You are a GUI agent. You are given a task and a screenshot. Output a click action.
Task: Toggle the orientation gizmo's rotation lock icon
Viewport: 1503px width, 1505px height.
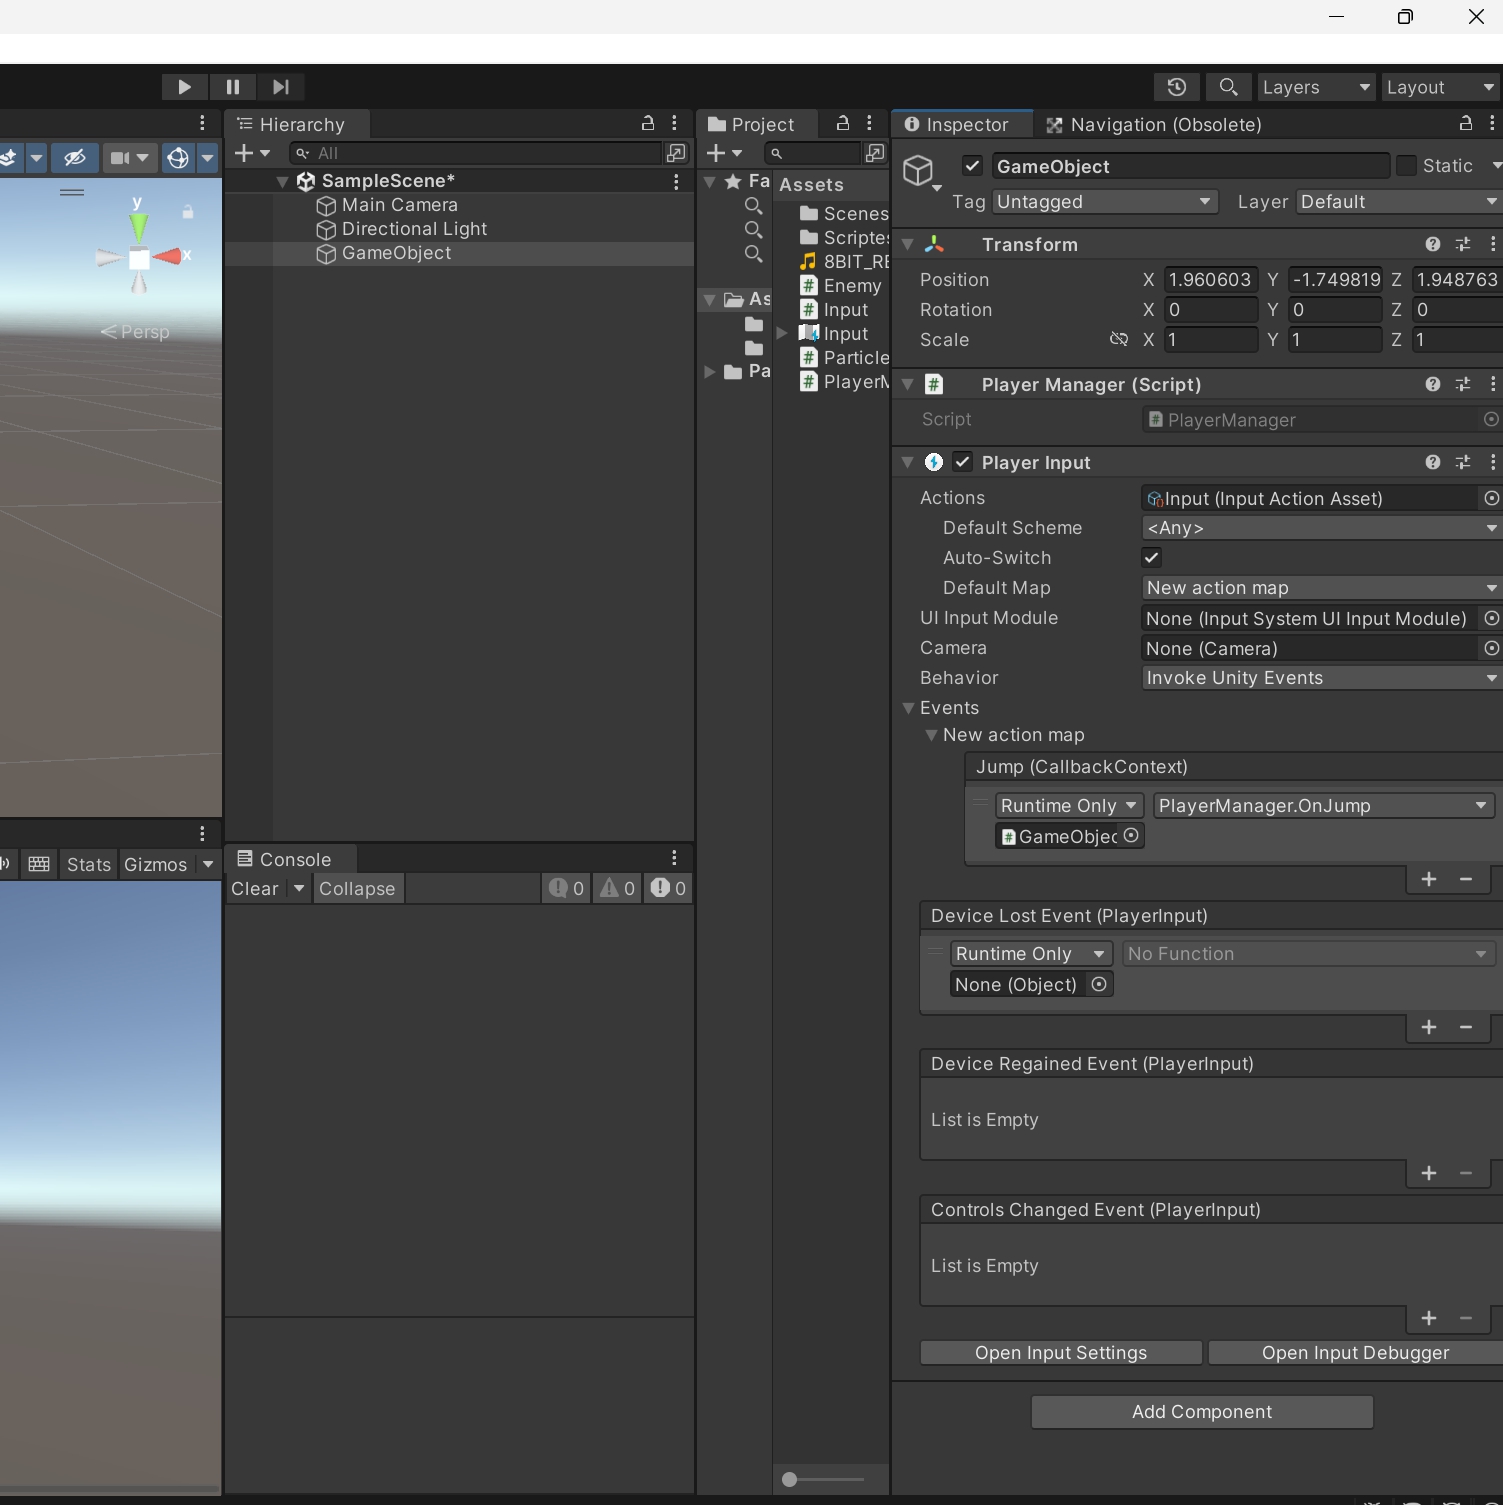[187, 212]
